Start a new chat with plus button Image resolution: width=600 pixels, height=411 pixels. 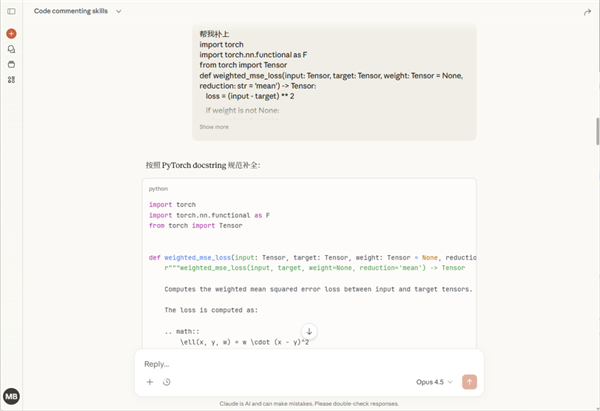pyautogui.click(x=11, y=33)
